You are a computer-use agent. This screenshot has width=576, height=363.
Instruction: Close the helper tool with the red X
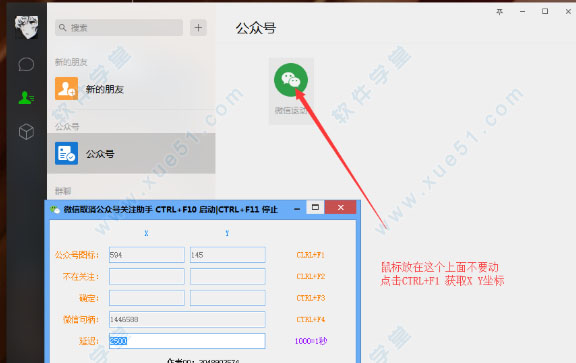coord(341,208)
